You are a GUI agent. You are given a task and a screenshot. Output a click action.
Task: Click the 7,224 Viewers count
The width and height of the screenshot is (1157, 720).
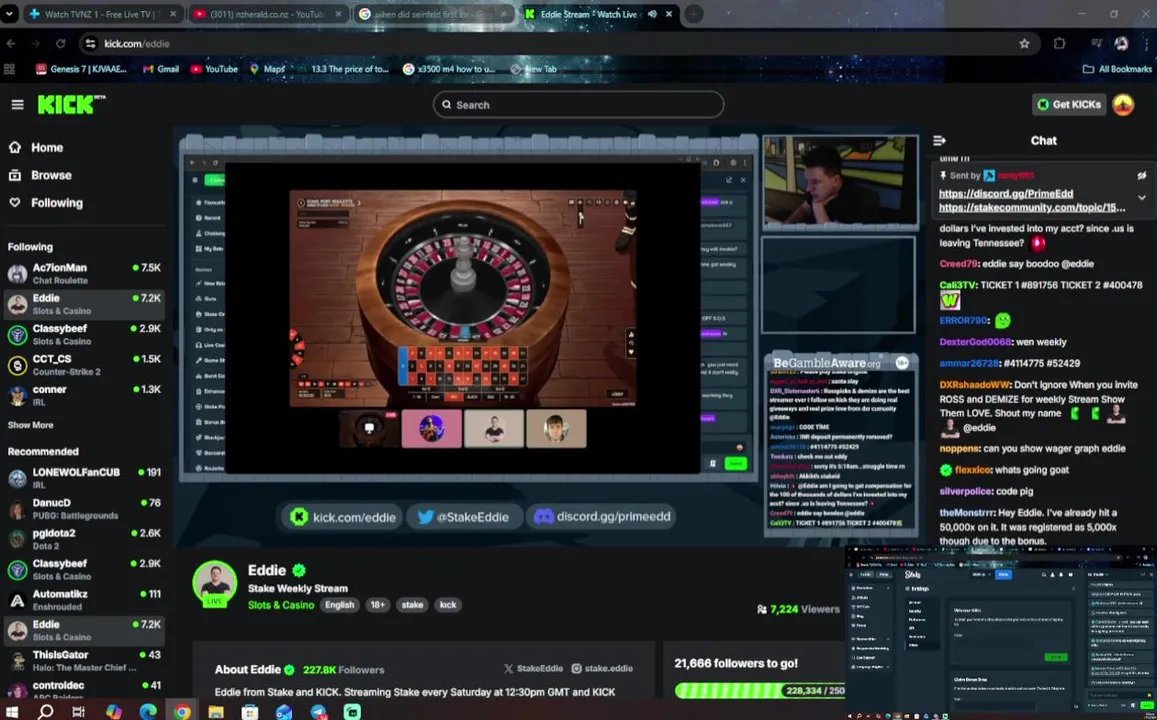click(798, 609)
